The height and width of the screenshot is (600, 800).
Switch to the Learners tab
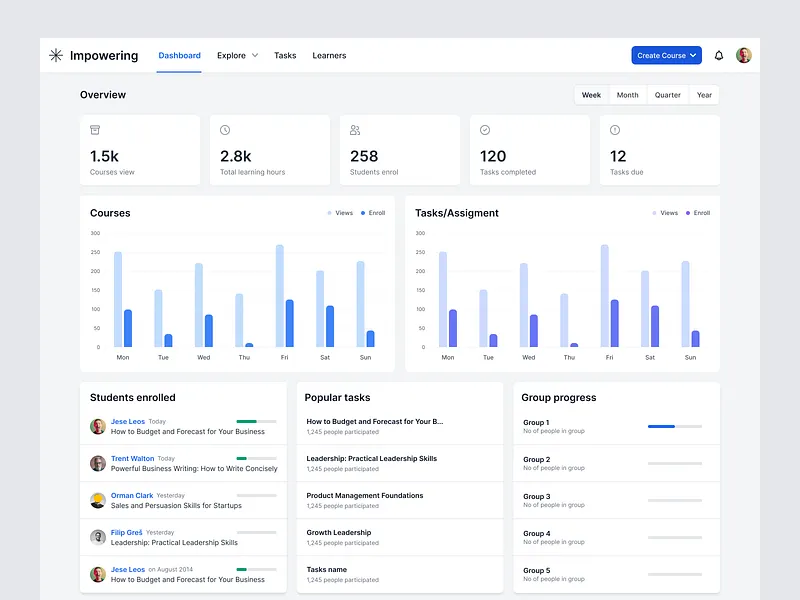coord(329,55)
